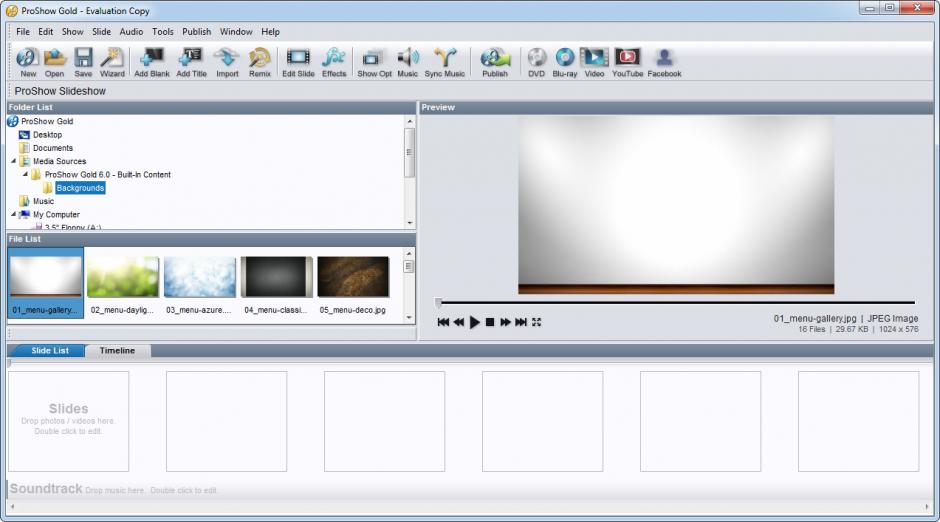Switch to the Timeline tab
Screen dimensions: 940x522
click(x=118, y=351)
